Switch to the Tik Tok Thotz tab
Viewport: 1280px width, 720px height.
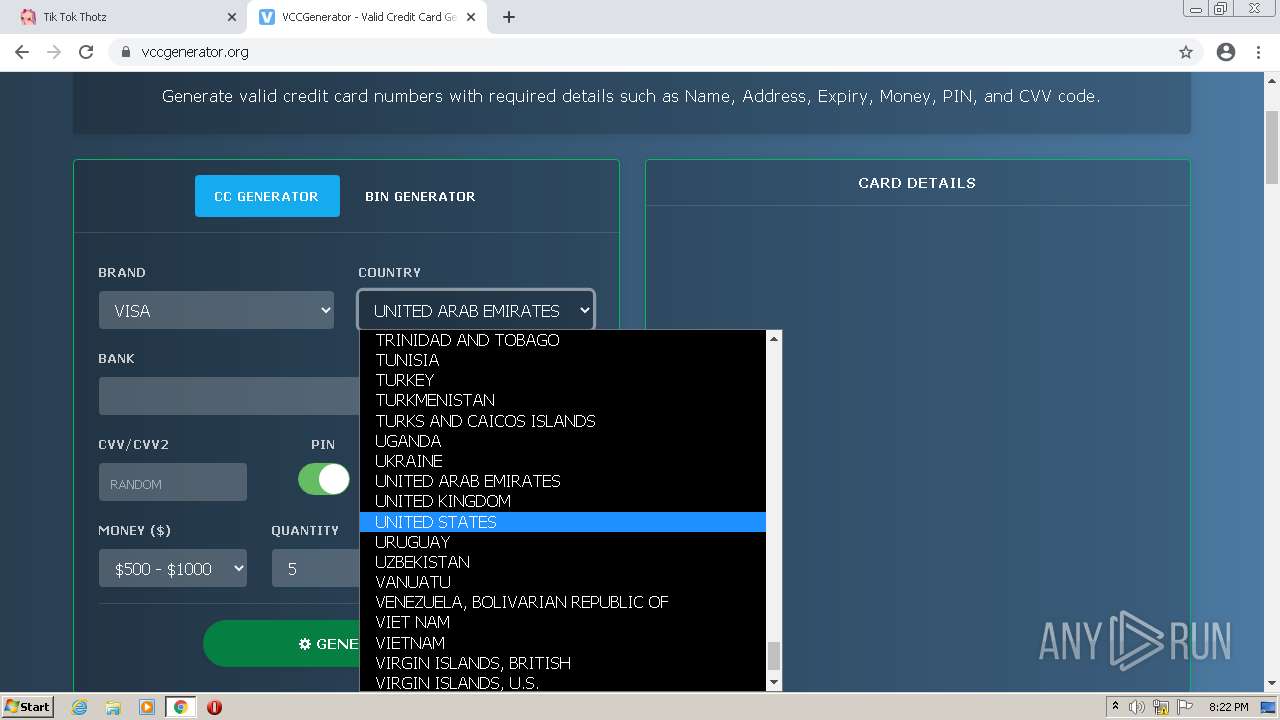tap(125, 17)
